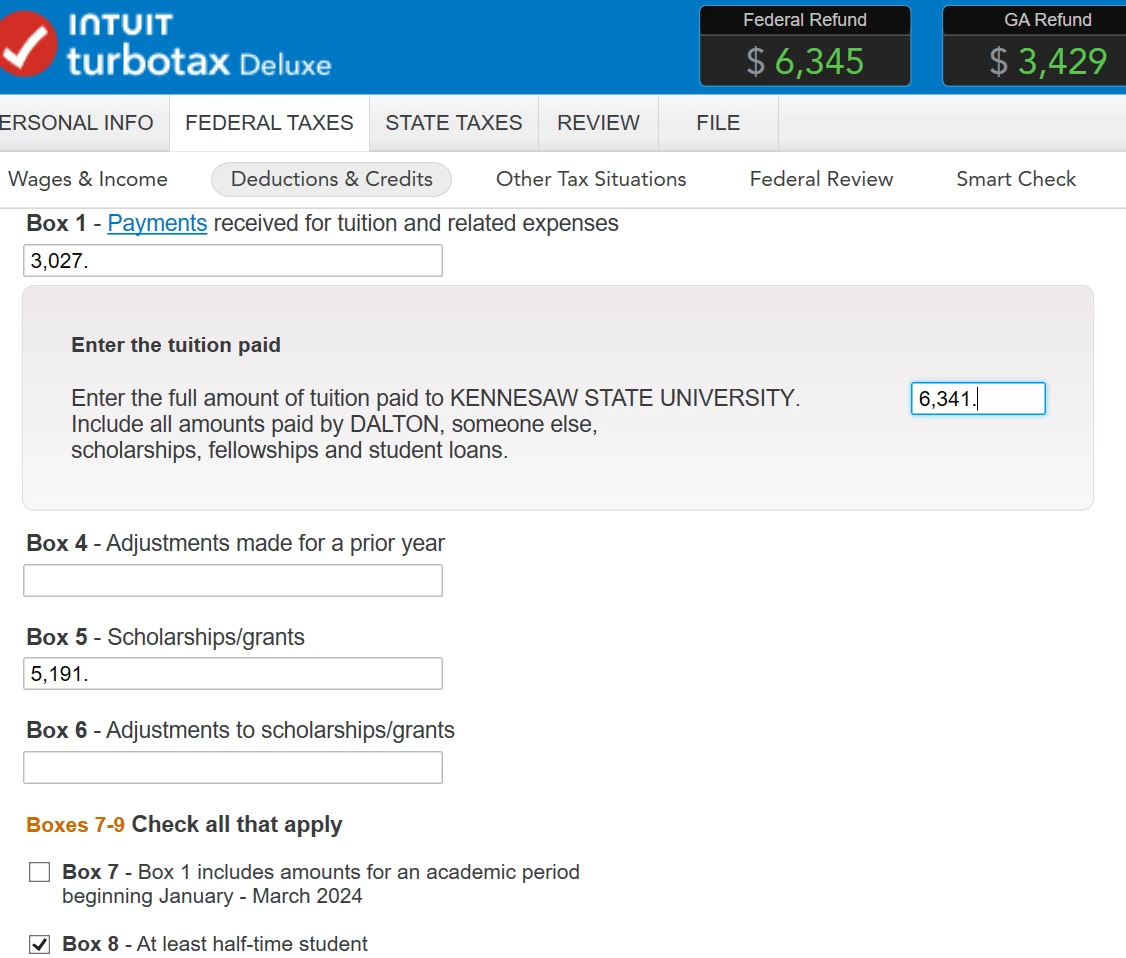Image resolution: width=1126 pixels, height=958 pixels.
Task: Click the 'Boxes 7-9' orange label
Action: pyautogui.click(x=75, y=824)
